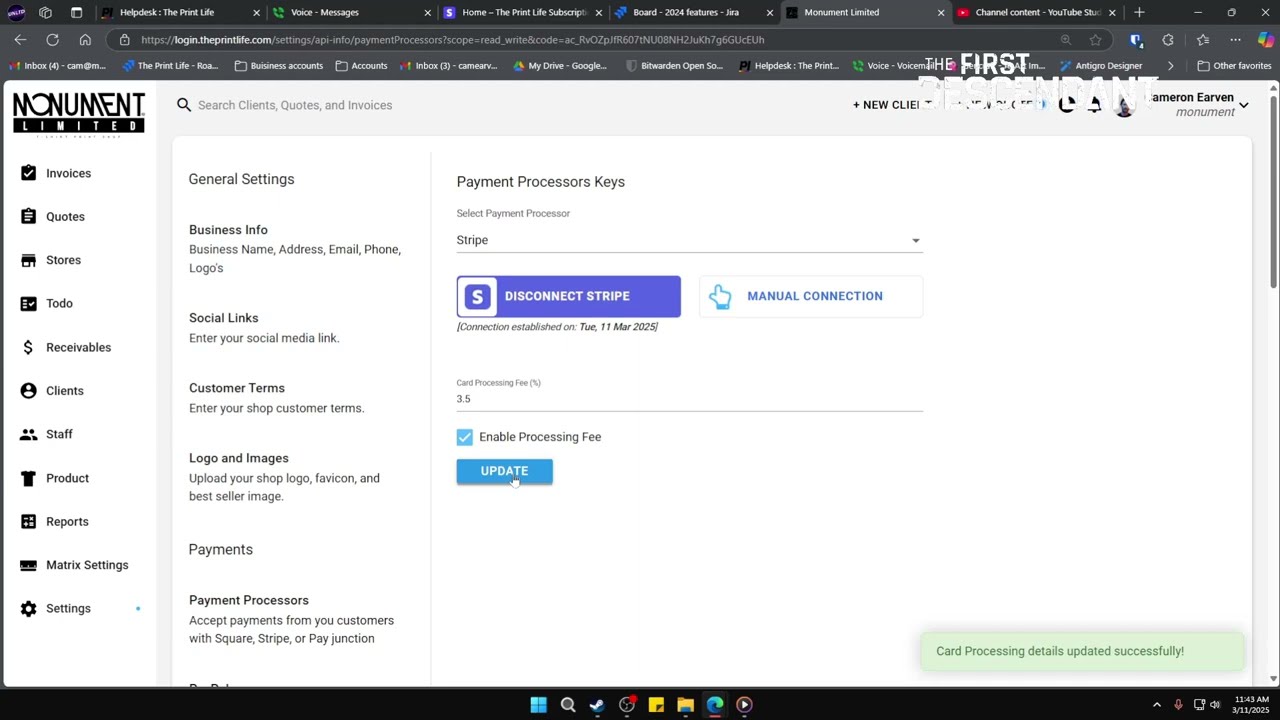Click the browser address bar URL
This screenshot has width=1280, height=720.
click(452, 39)
